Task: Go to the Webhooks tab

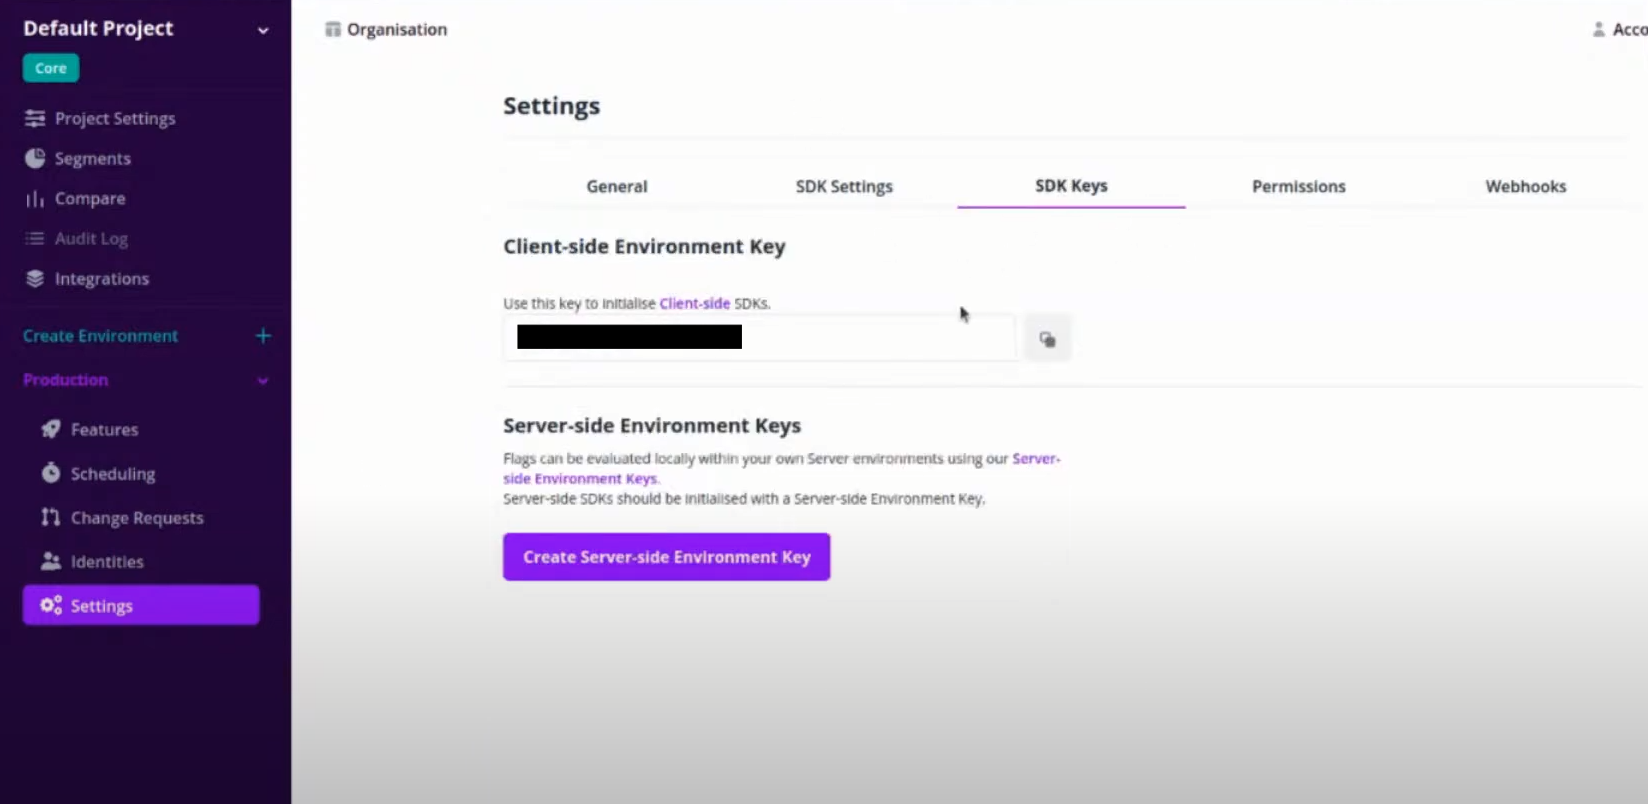Action: [1525, 186]
